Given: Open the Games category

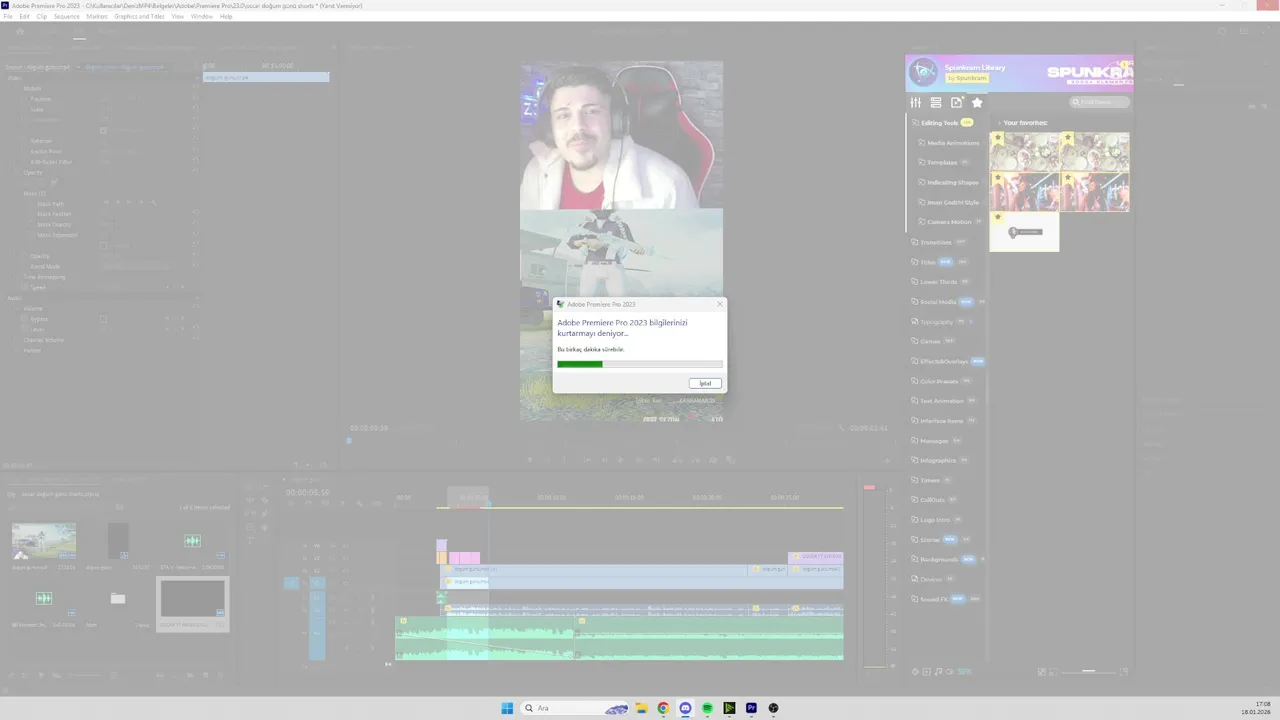Looking at the screenshot, I should pos(930,341).
